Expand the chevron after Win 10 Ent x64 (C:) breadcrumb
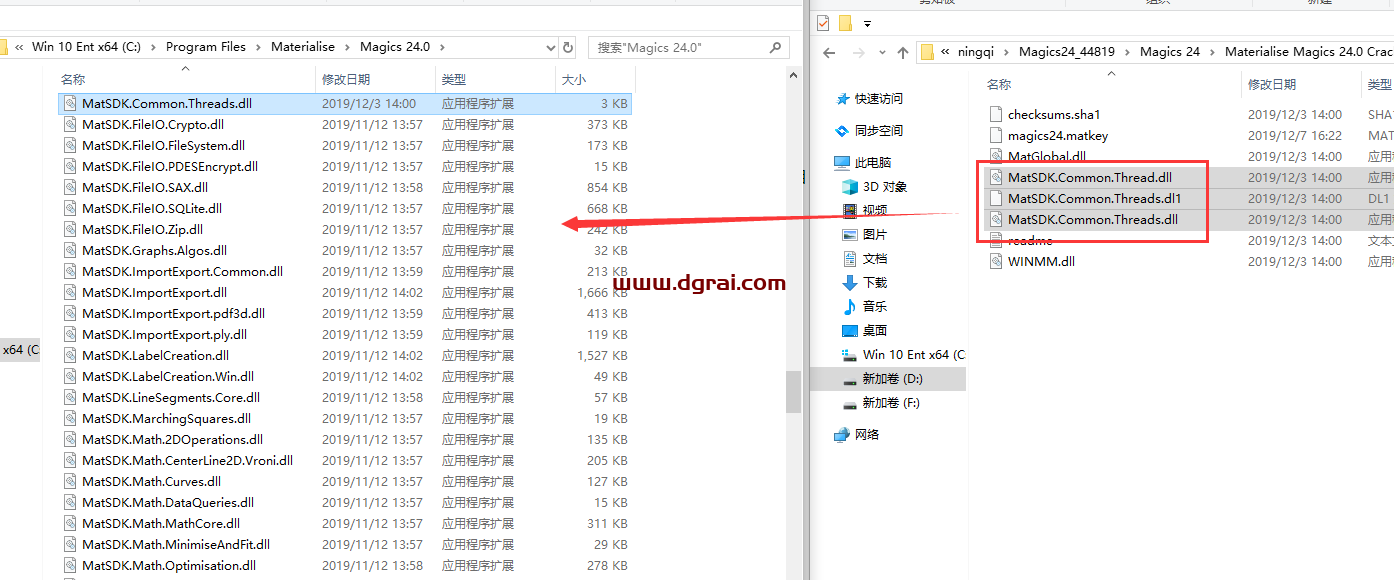 (154, 47)
